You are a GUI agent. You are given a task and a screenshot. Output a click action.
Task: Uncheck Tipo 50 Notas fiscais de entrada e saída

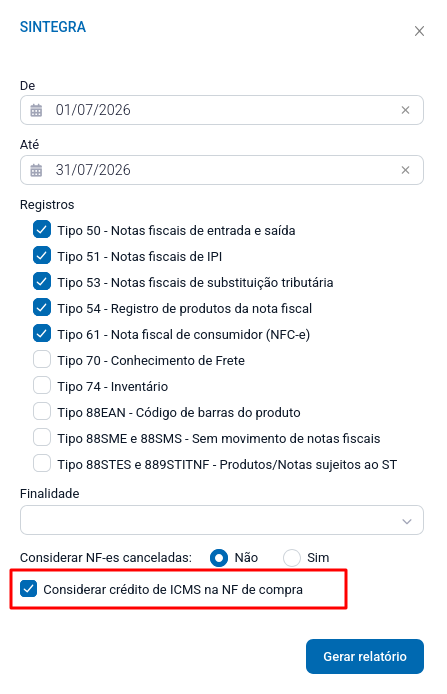coord(42,230)
